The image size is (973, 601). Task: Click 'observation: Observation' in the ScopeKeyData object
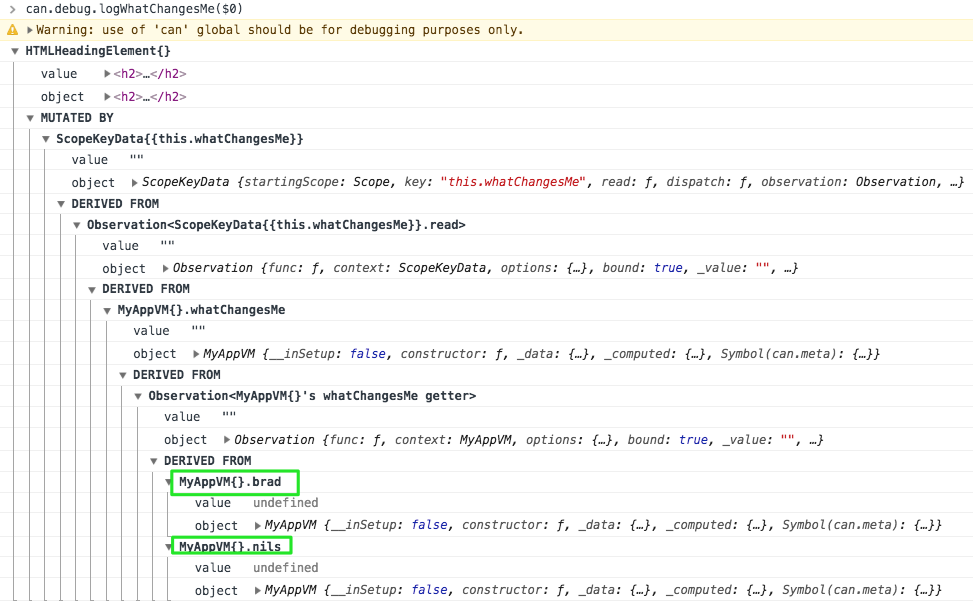[x=848, y=182]
